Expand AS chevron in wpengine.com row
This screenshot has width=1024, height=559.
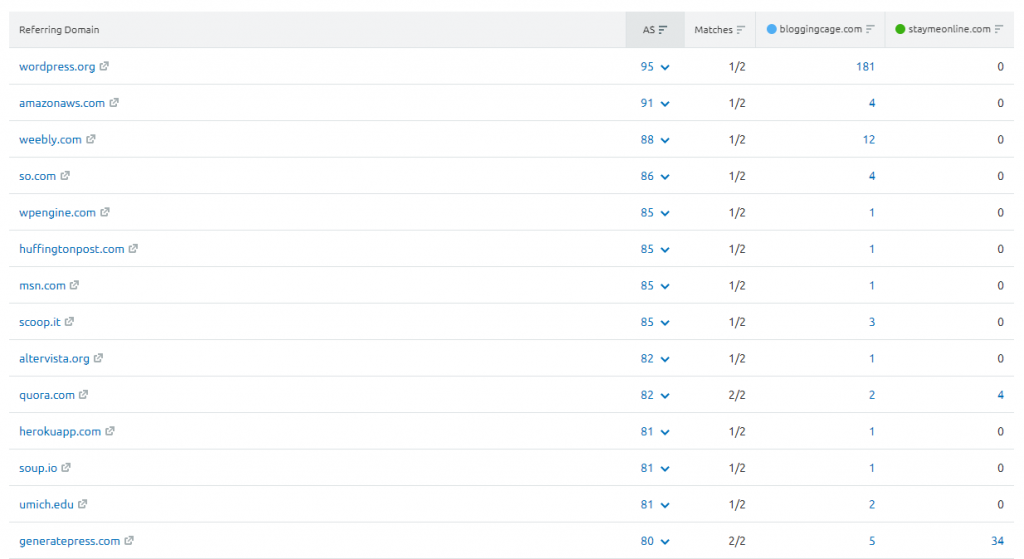[665, 214]
